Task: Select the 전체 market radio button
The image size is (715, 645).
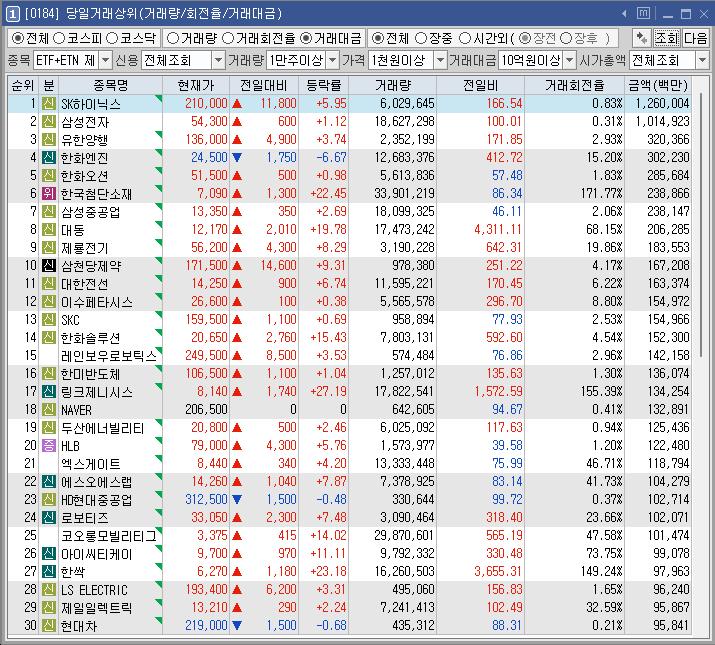Action: (x=17, y=38)
